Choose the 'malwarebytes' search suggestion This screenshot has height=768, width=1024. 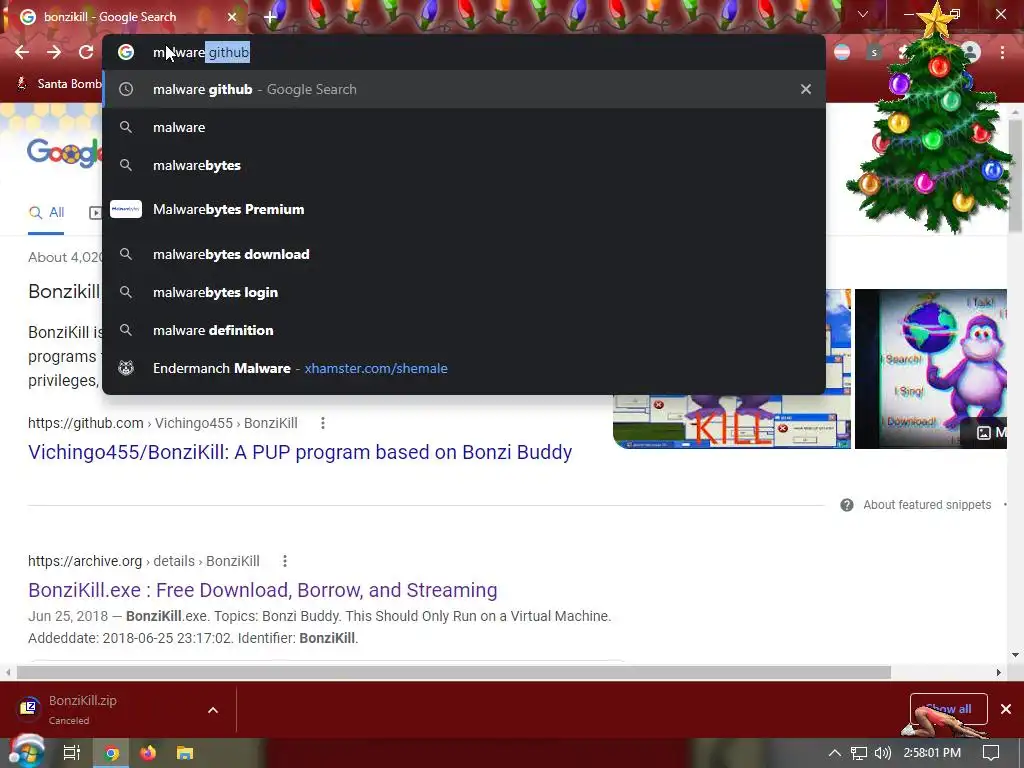[464, 165]
